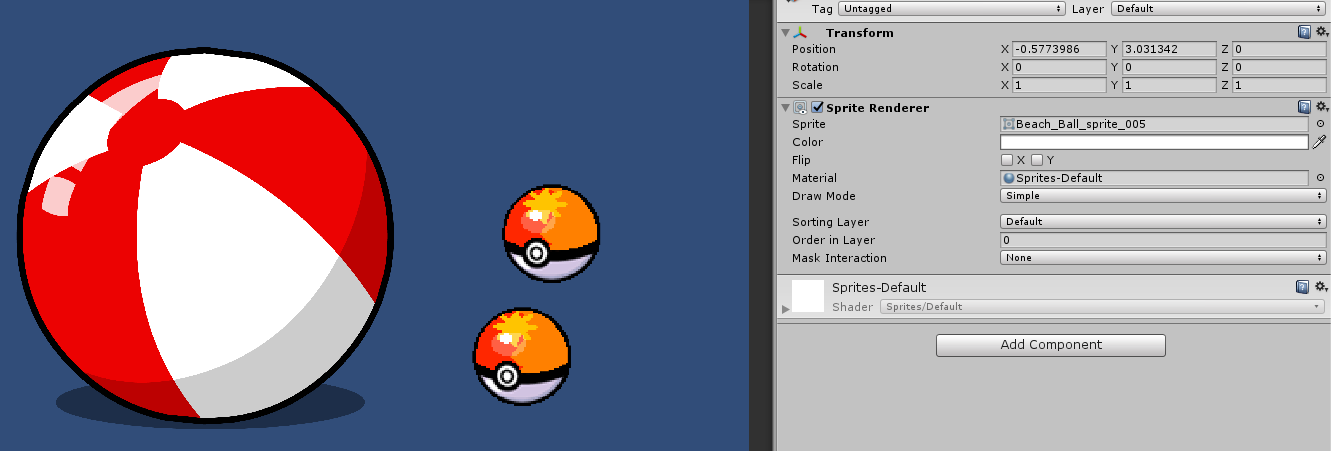Pick a color with the eyedropper icon
Screen dimensions: 1331x451
point(1319,142)
